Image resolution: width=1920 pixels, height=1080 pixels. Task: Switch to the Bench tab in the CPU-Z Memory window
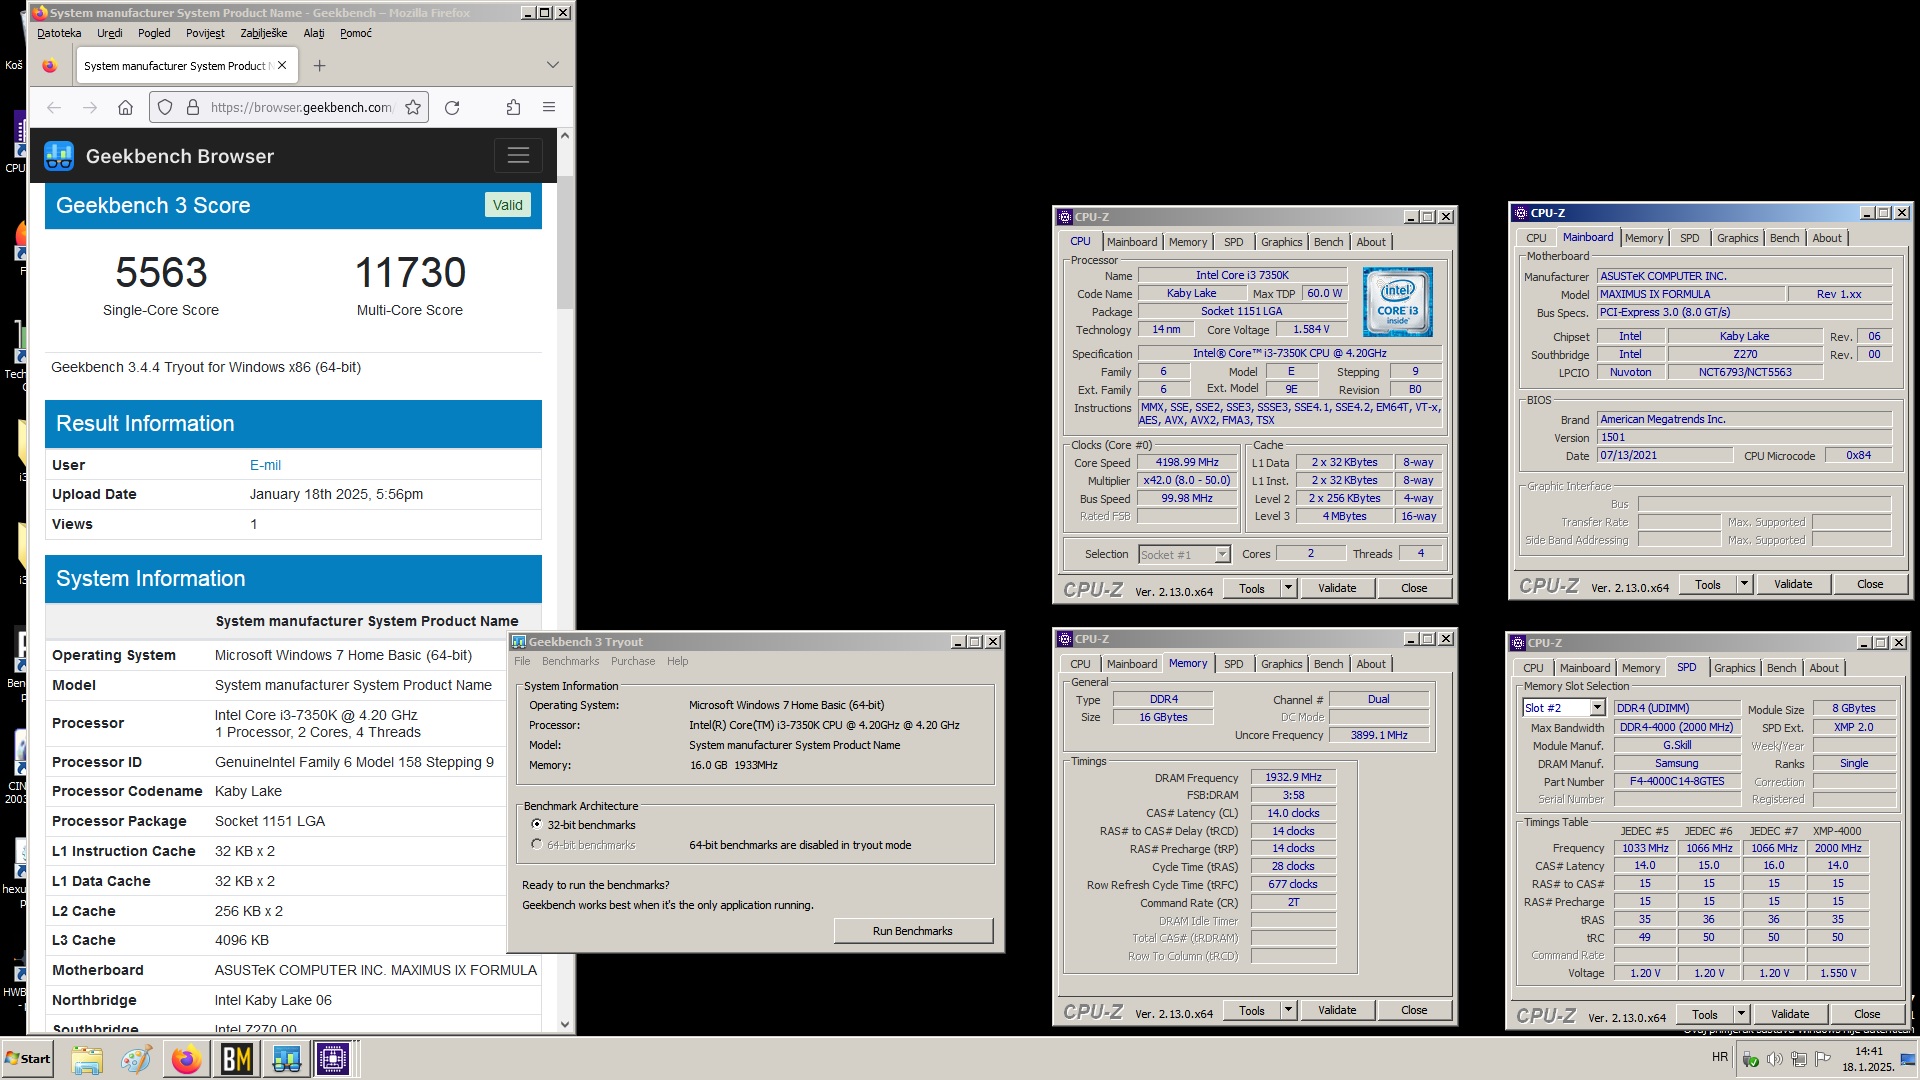coord(1328,664)
